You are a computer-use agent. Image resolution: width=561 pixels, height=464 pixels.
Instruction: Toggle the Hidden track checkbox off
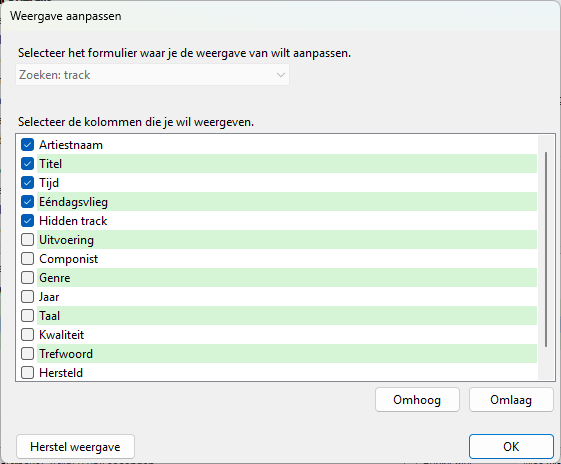click(28, 220)
